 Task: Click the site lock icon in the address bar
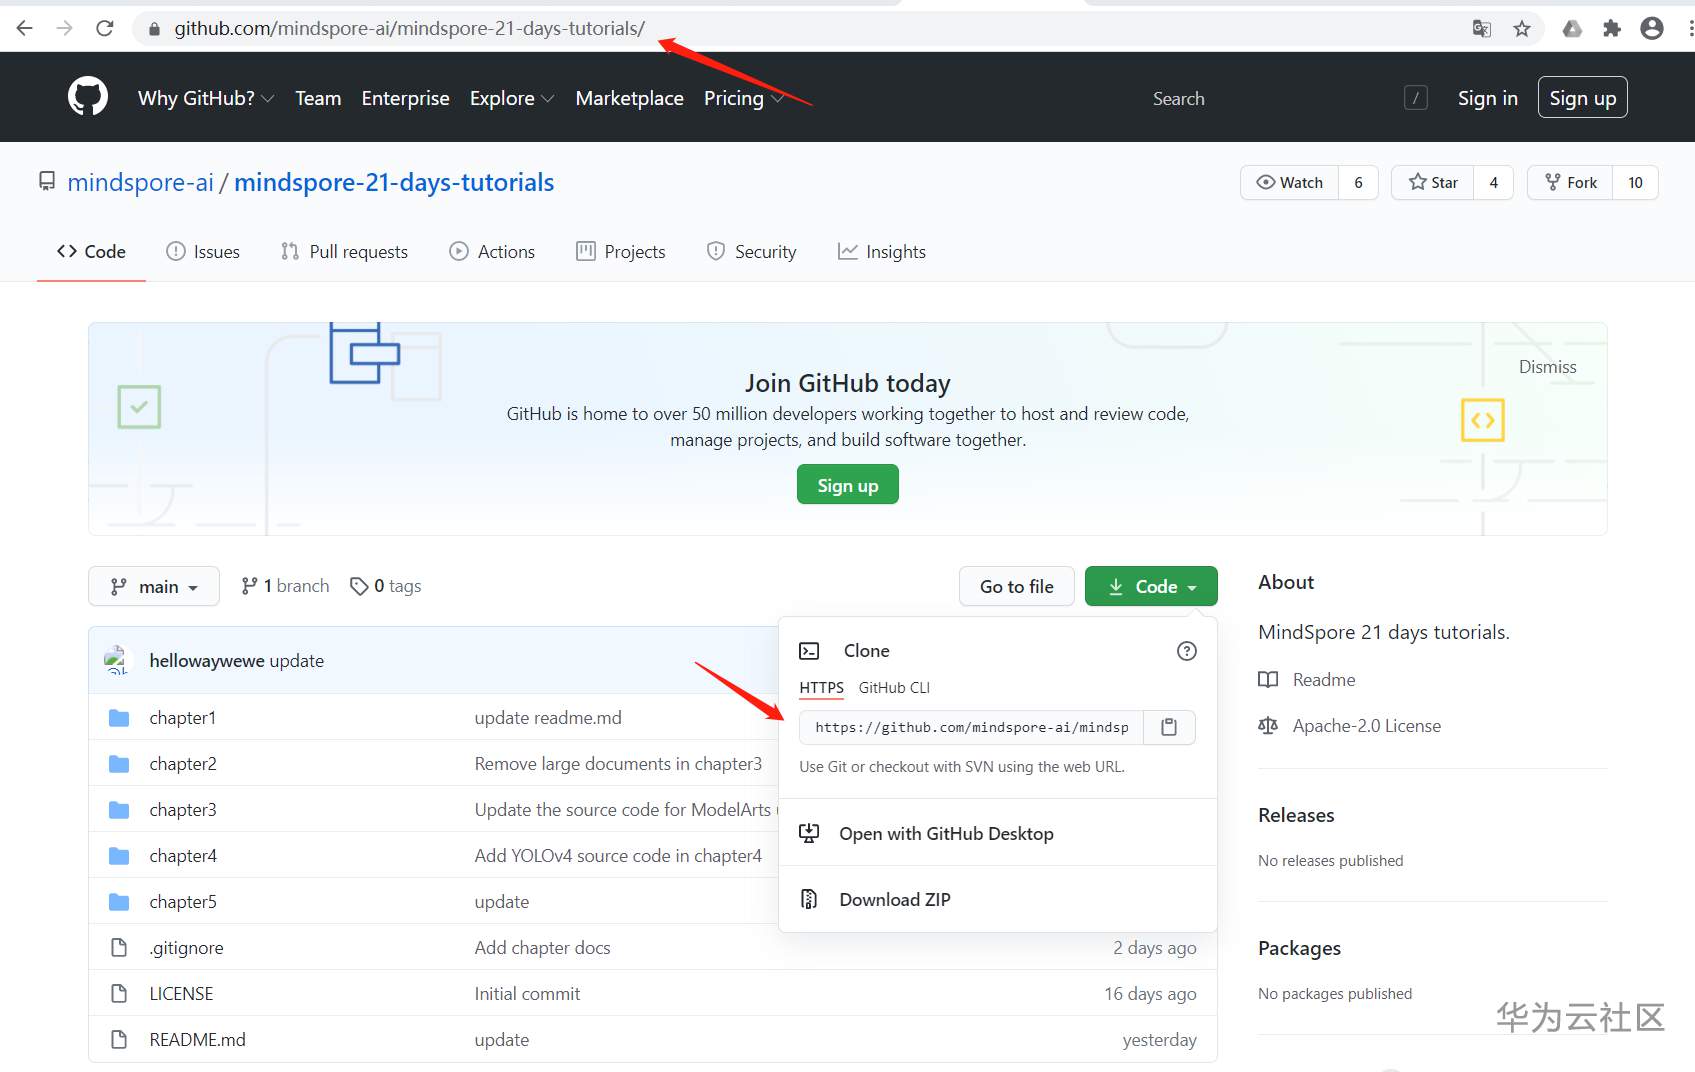[x=154, y=29]
